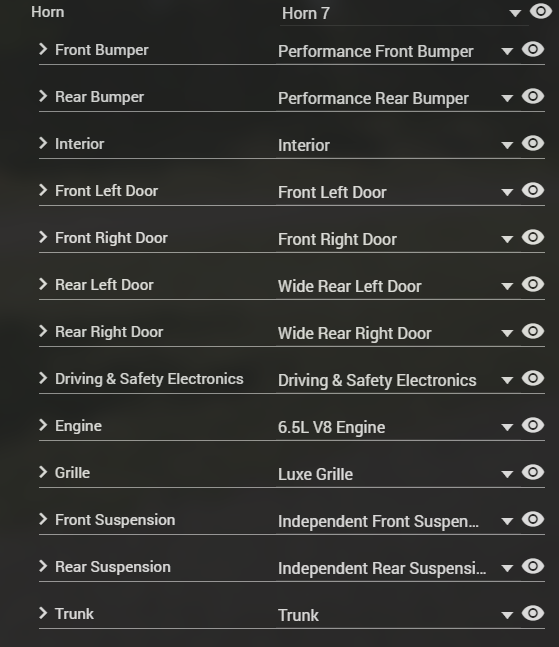The width and height of the screenshot is (559, 647).
Task: Hide the Engine part
Action: coord(533,425)
